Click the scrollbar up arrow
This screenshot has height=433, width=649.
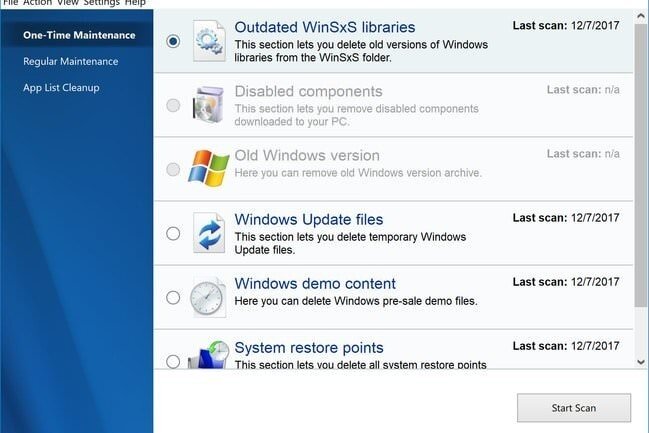(641, 17)
